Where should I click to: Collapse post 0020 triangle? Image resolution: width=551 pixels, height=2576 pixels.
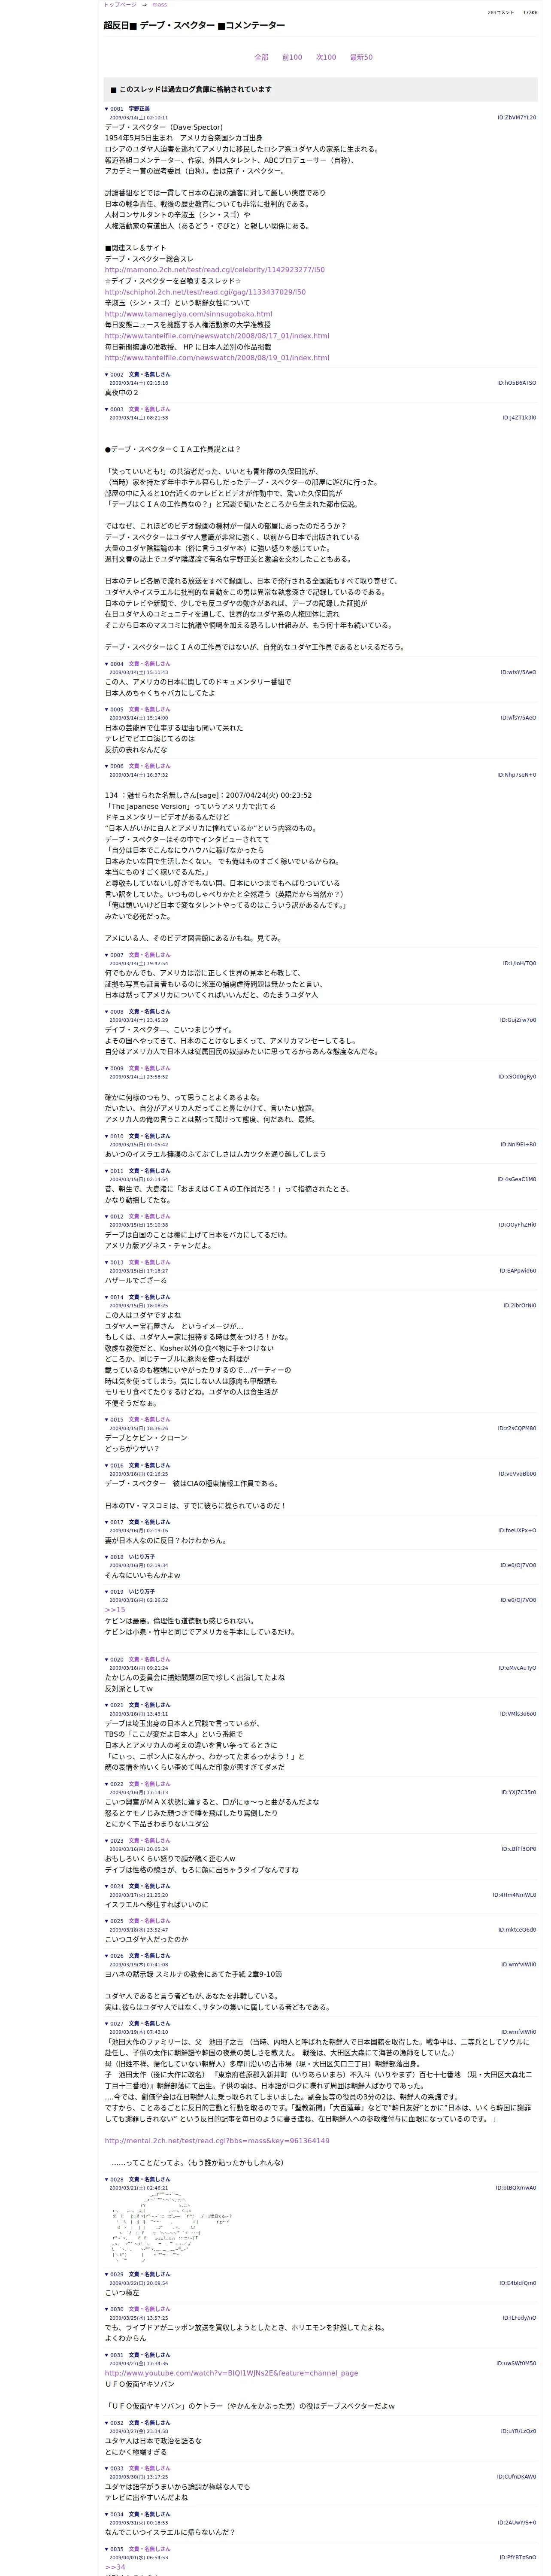click(107, 1659)
